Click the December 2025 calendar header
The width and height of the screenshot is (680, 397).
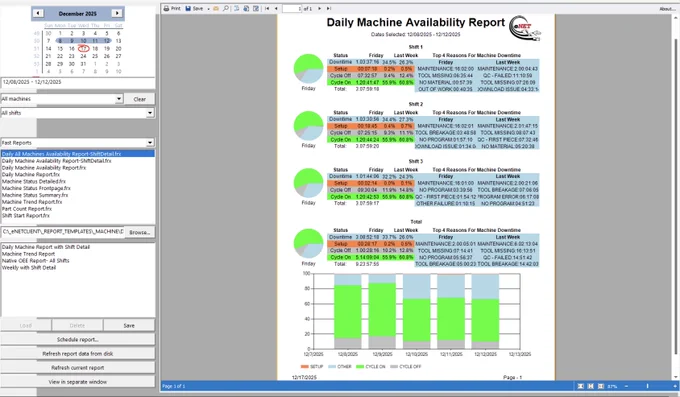[78, 13]
